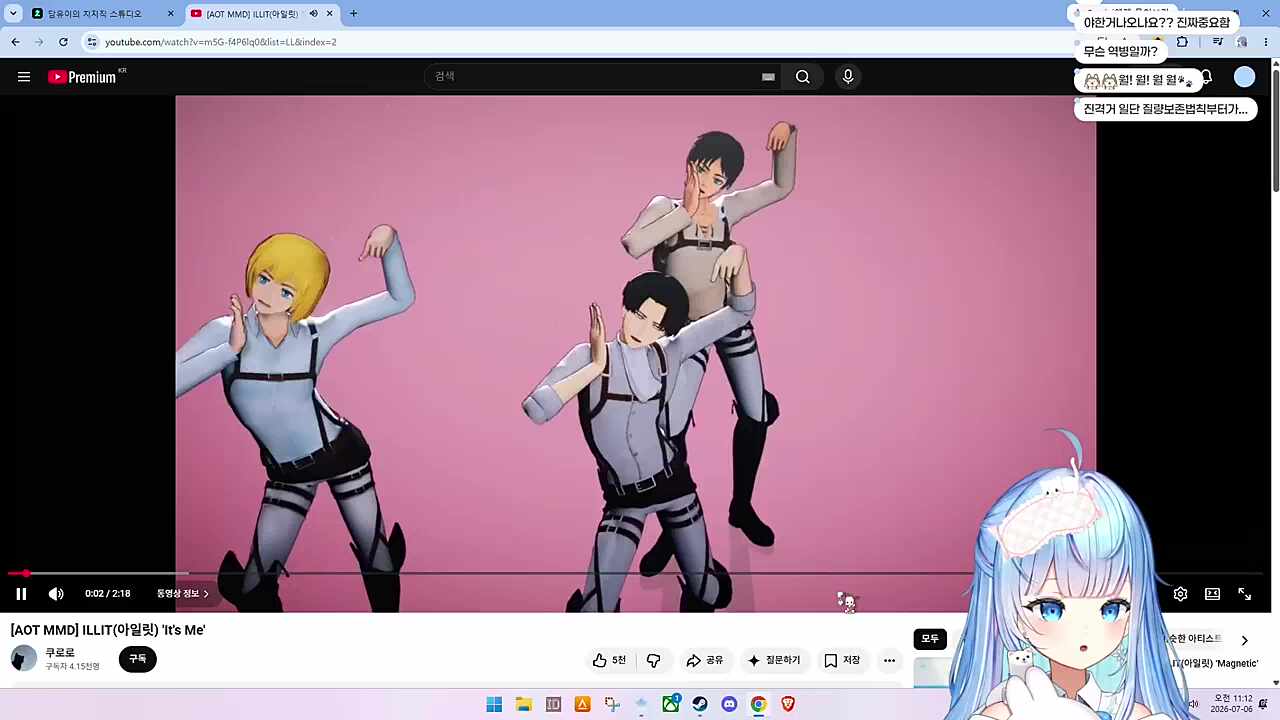Screen dimensions: 1280x720
Task: Open more actions three-dot menu
Action: 889,660
